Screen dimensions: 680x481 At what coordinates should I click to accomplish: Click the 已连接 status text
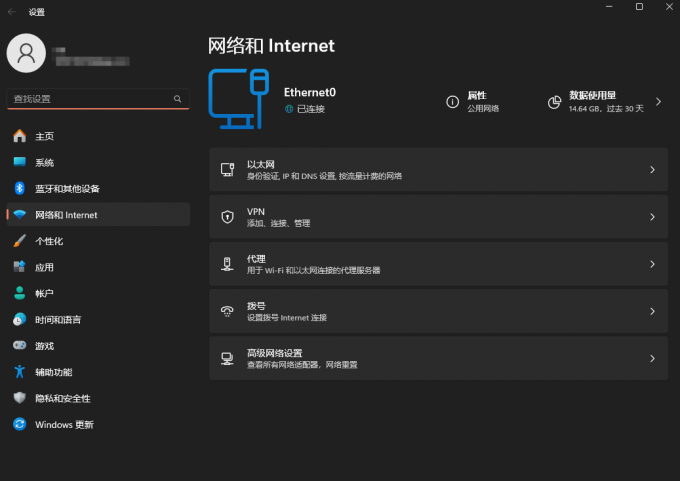coord(311,109)
